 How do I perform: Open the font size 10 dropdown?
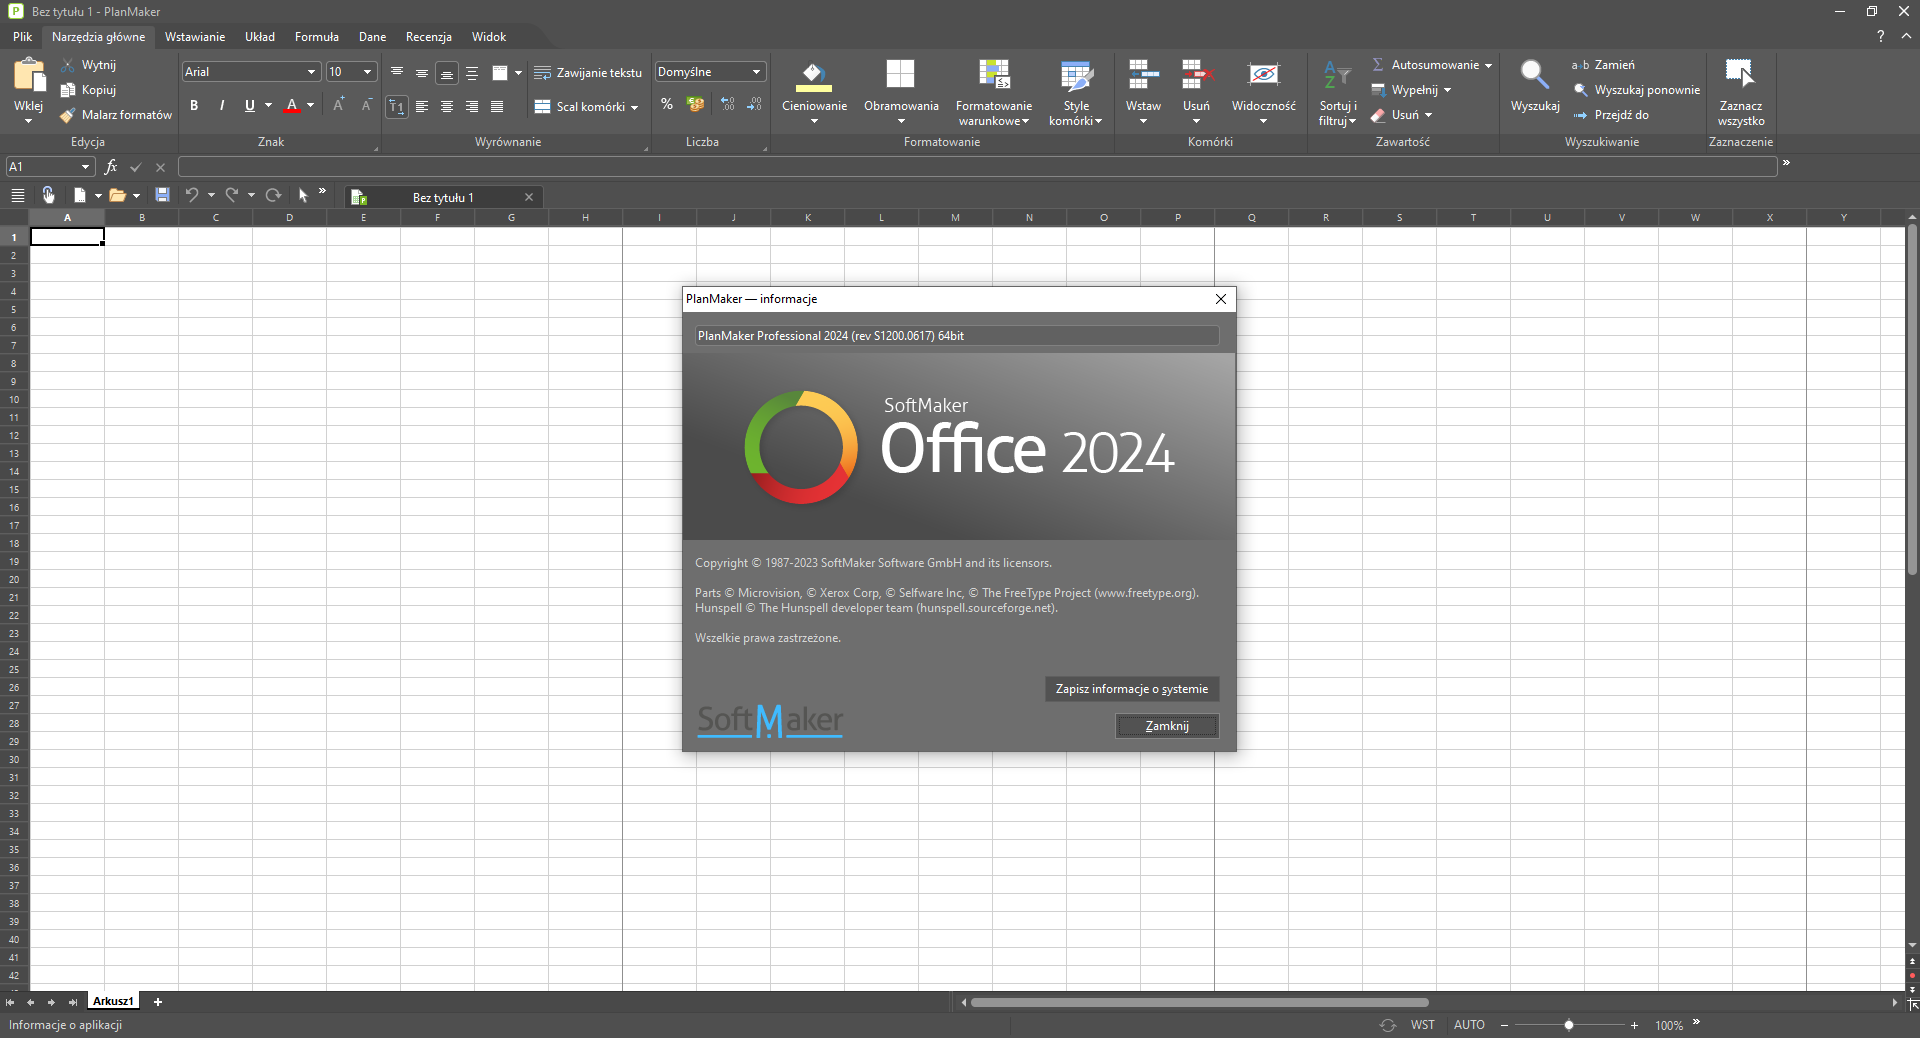point(367,72)
